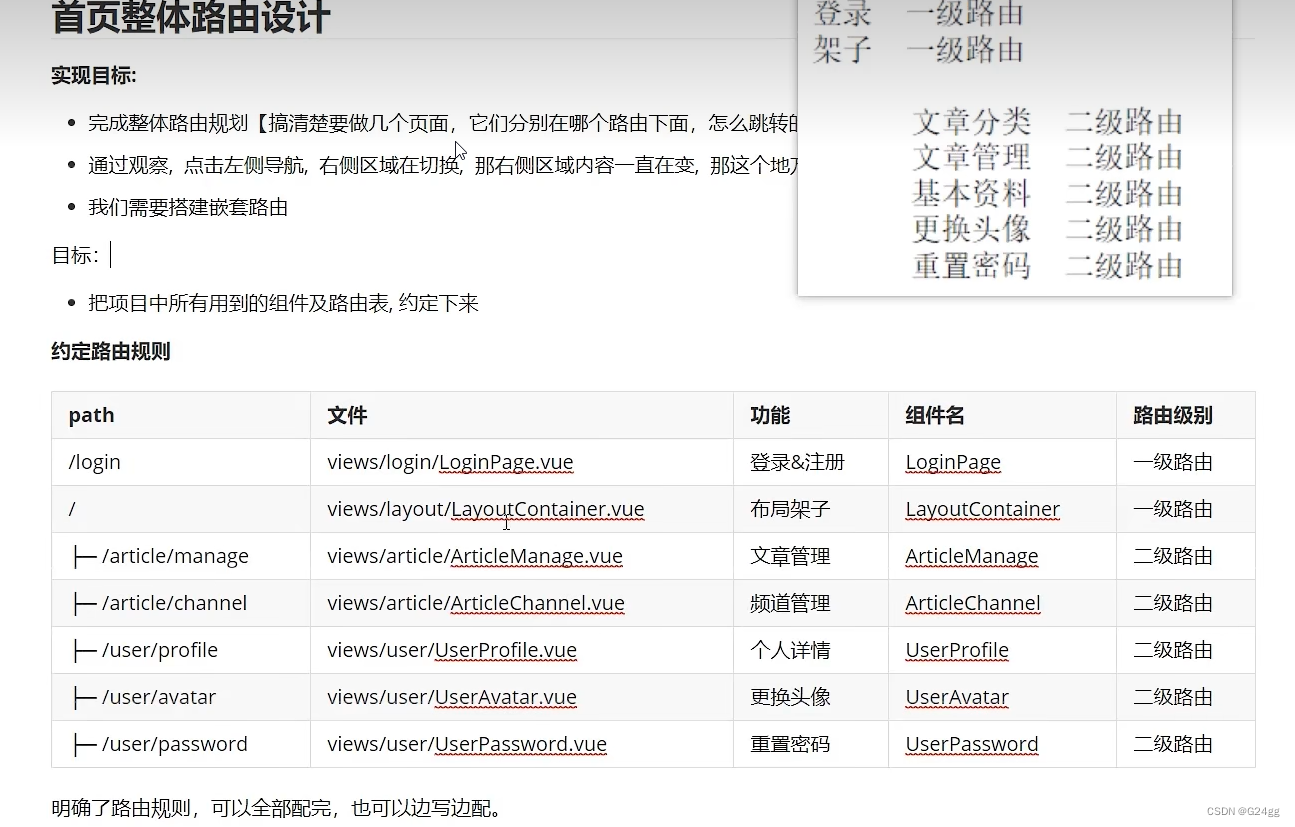Click the 文章管理 table cell
The height and width of the screenshot is (827, 1295).
click(811, 556)
